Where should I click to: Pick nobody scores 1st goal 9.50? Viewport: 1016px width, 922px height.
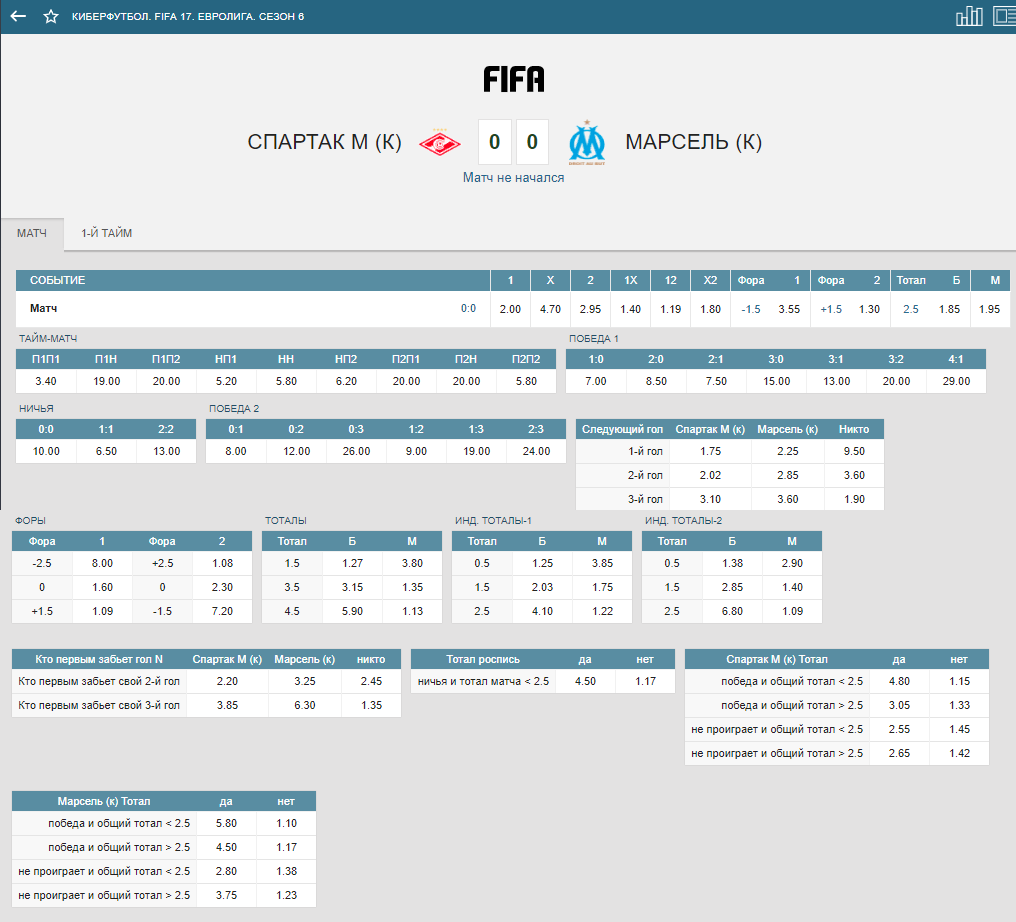[854, 451]
